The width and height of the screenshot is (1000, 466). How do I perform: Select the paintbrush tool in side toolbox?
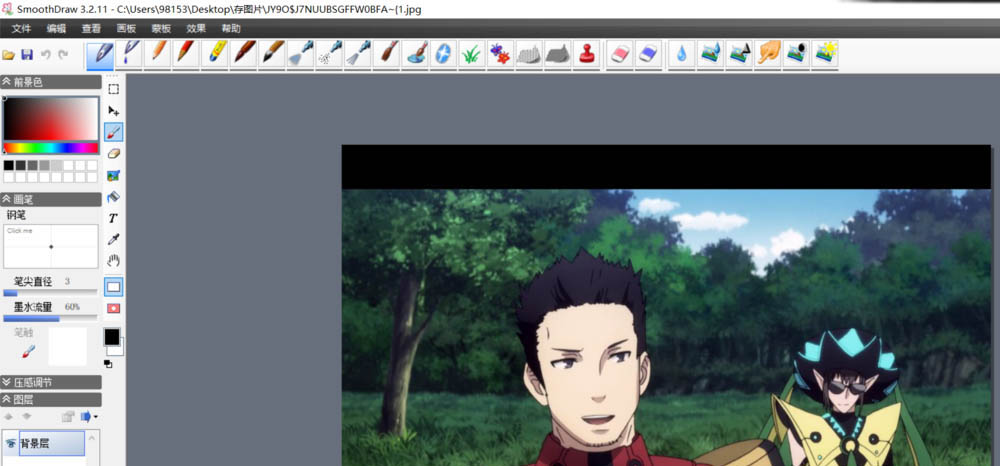(114, 133)
